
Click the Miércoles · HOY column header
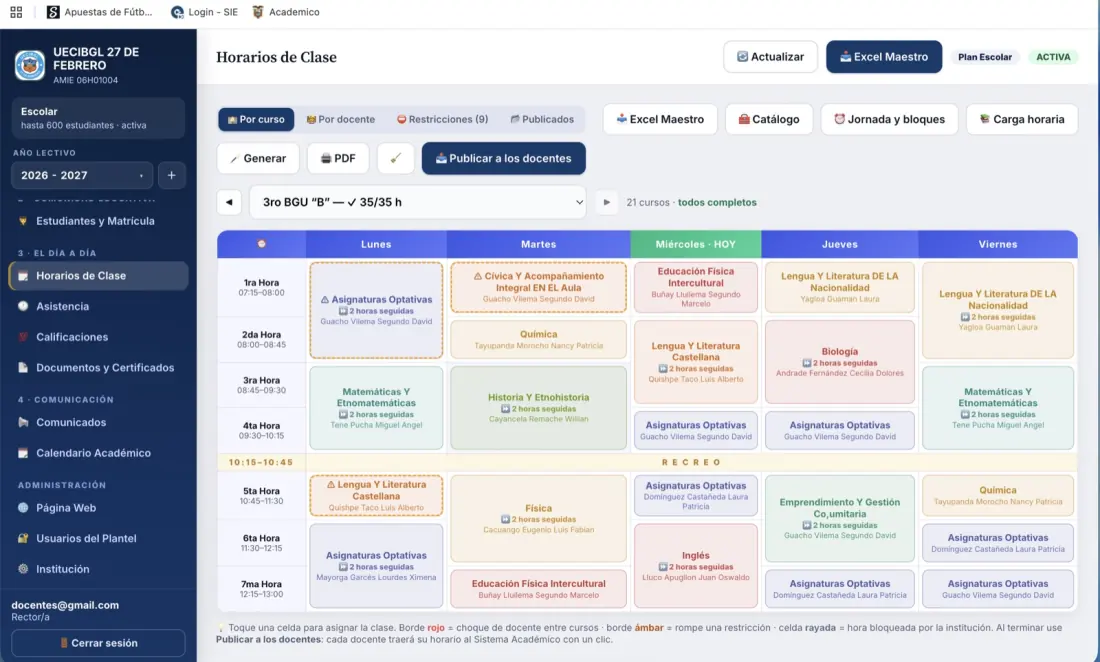696,244
